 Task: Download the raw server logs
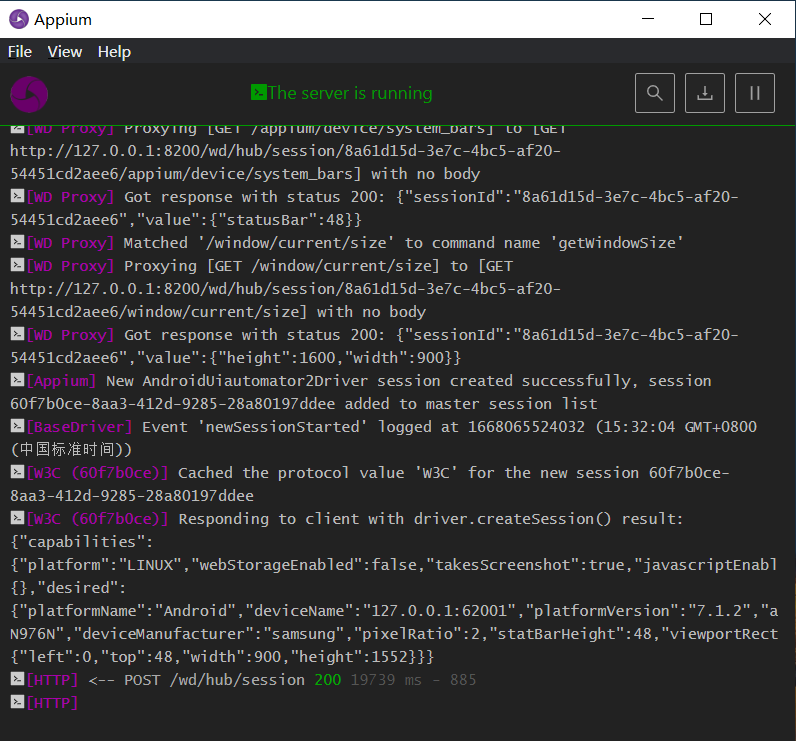[705, 93]
